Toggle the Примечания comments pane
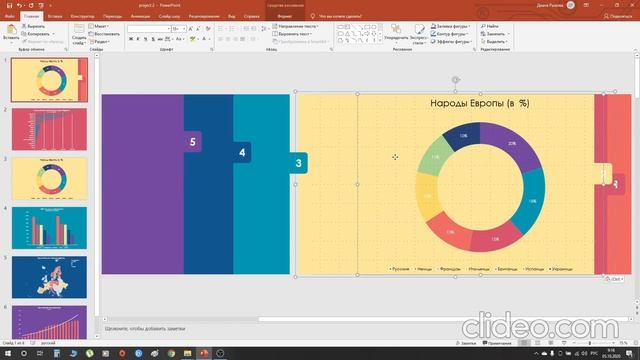This screenshot has width=640, height=360. (497, 343)
